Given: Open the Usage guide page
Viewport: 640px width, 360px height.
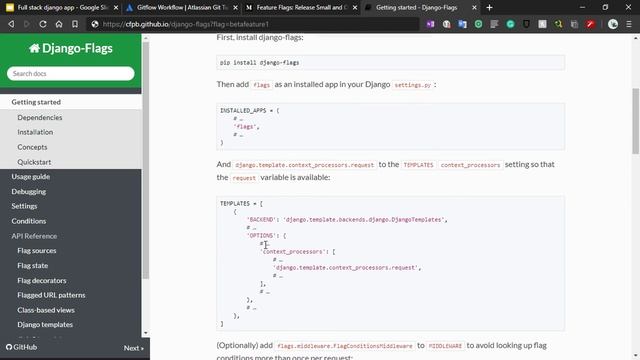Looking at the screenshot, I should pyautogui.click(x=31, y=177).
